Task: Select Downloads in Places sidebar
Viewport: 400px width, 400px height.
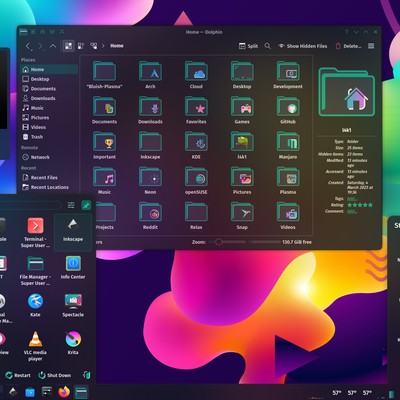Action: (49, 98)
